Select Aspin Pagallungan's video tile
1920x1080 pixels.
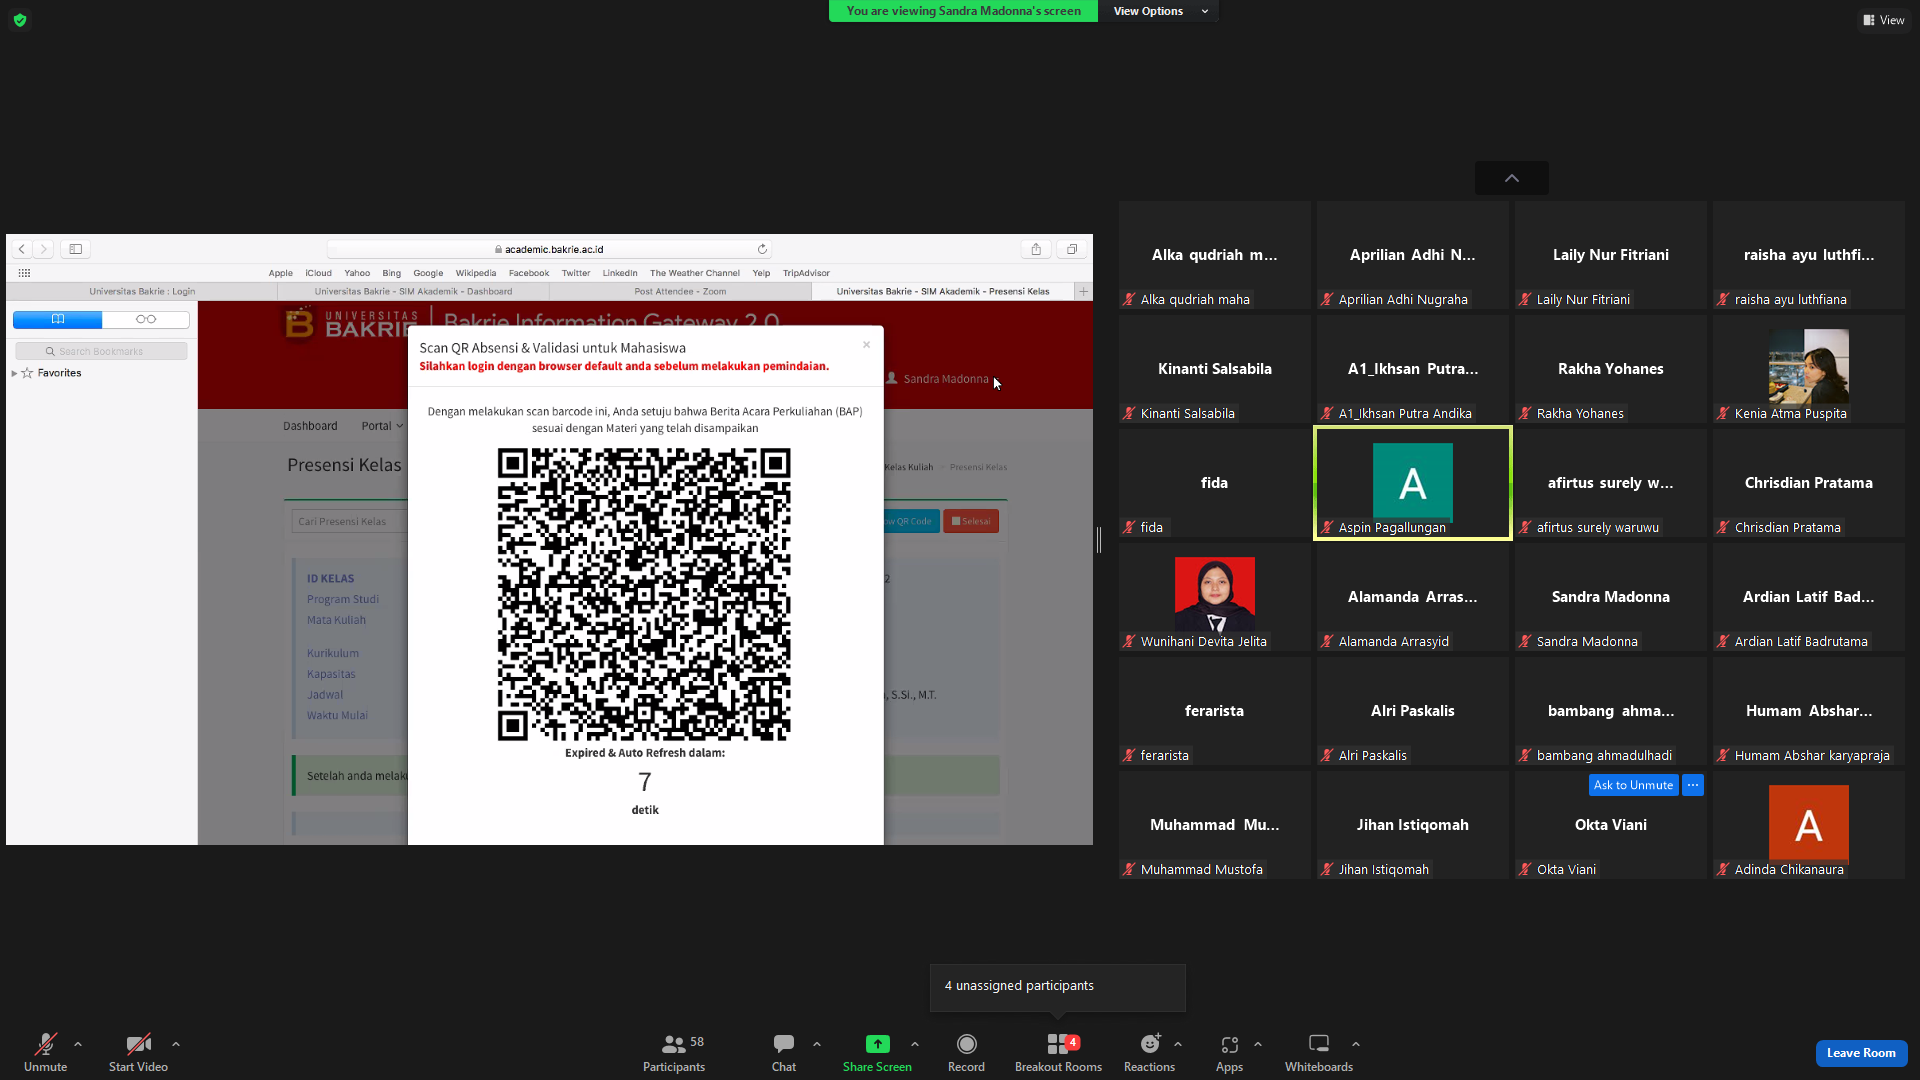1412,483
